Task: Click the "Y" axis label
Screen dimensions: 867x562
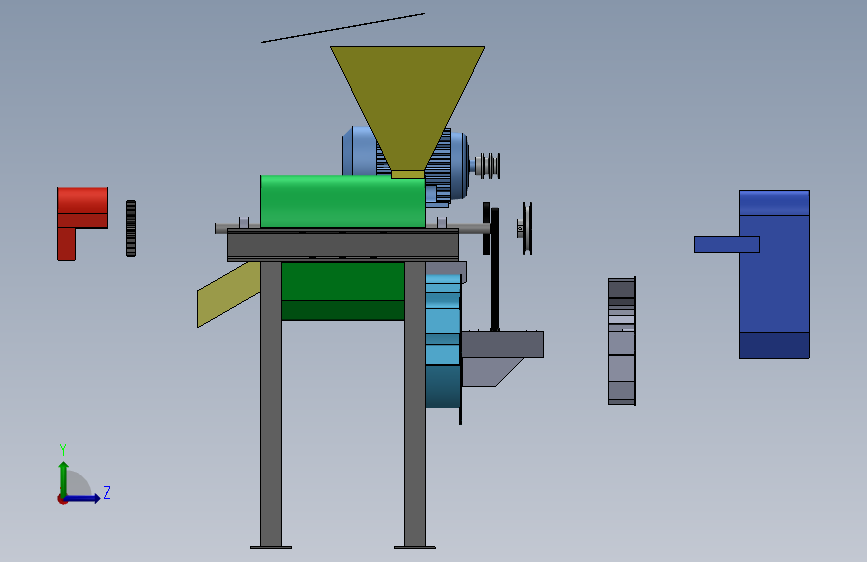Action: tap(63, 449)
